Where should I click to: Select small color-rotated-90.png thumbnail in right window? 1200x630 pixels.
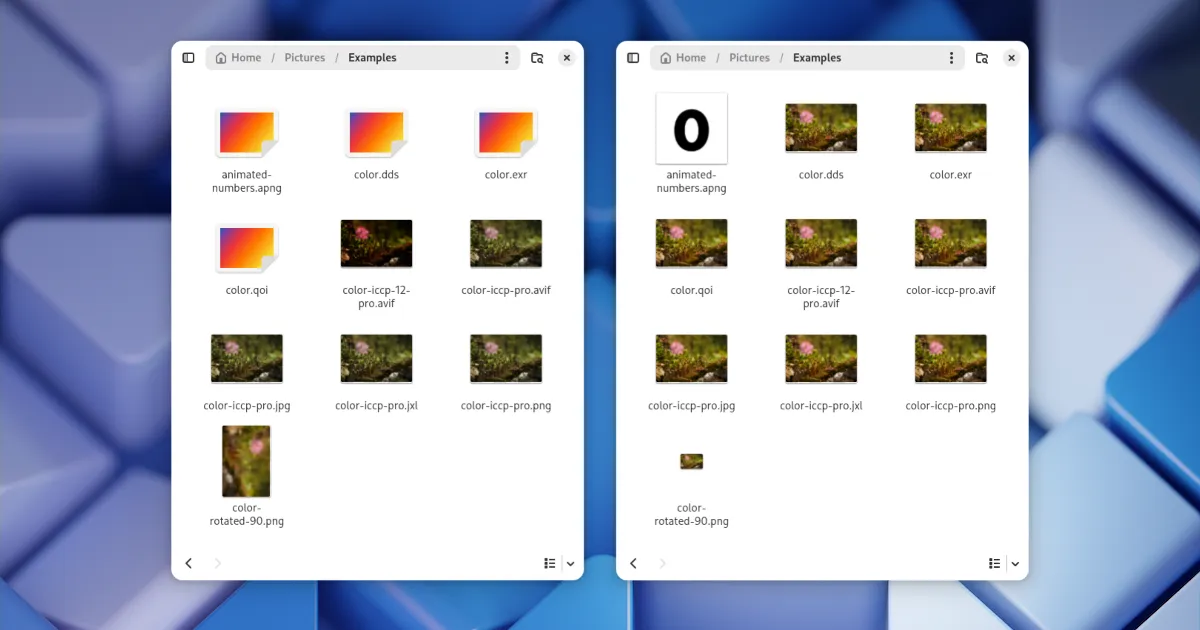(691, 461)
